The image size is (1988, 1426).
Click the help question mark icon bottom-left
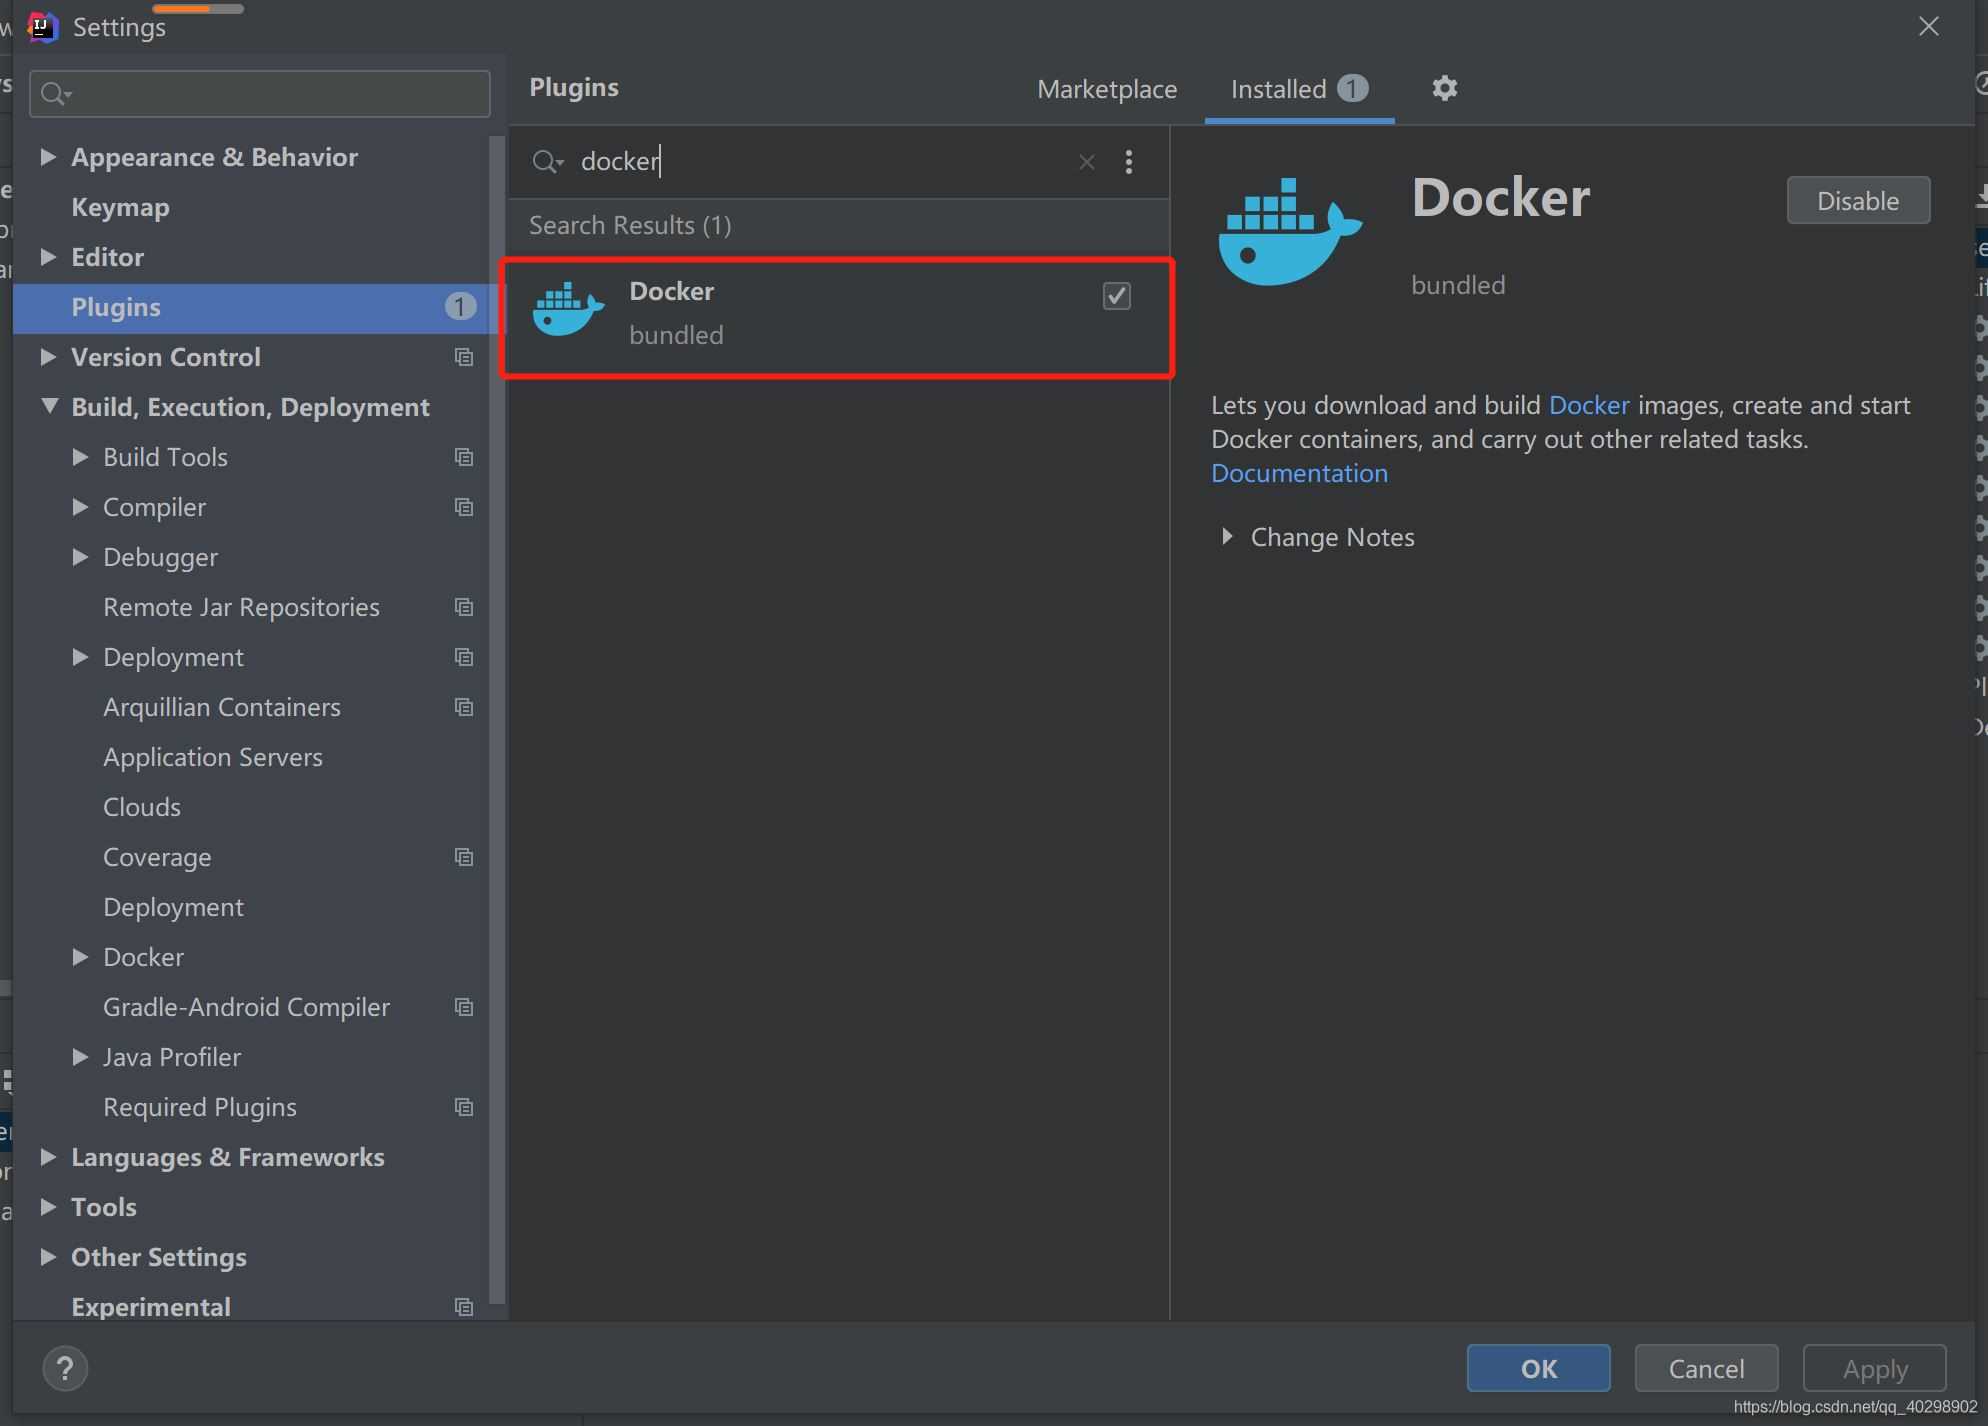(x=63, y=1366)
